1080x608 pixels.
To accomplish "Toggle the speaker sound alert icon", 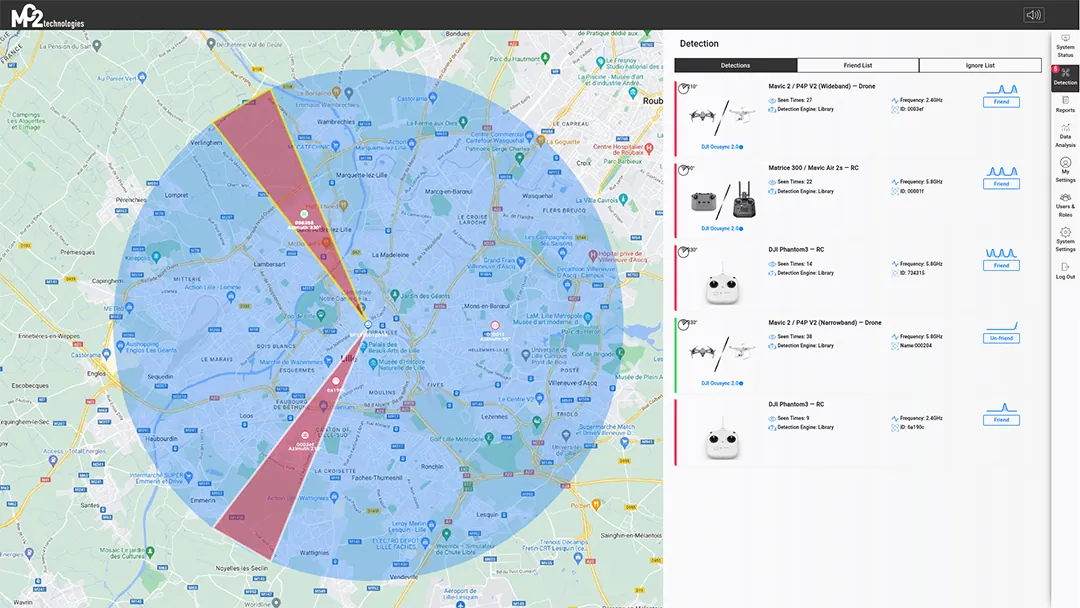I will (x=1033, y=14).
